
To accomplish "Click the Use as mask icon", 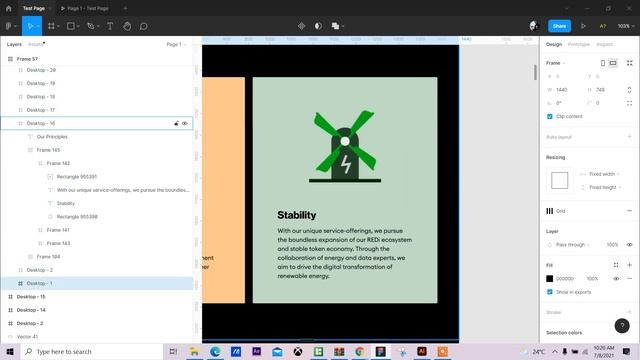I will pos(318,26).
